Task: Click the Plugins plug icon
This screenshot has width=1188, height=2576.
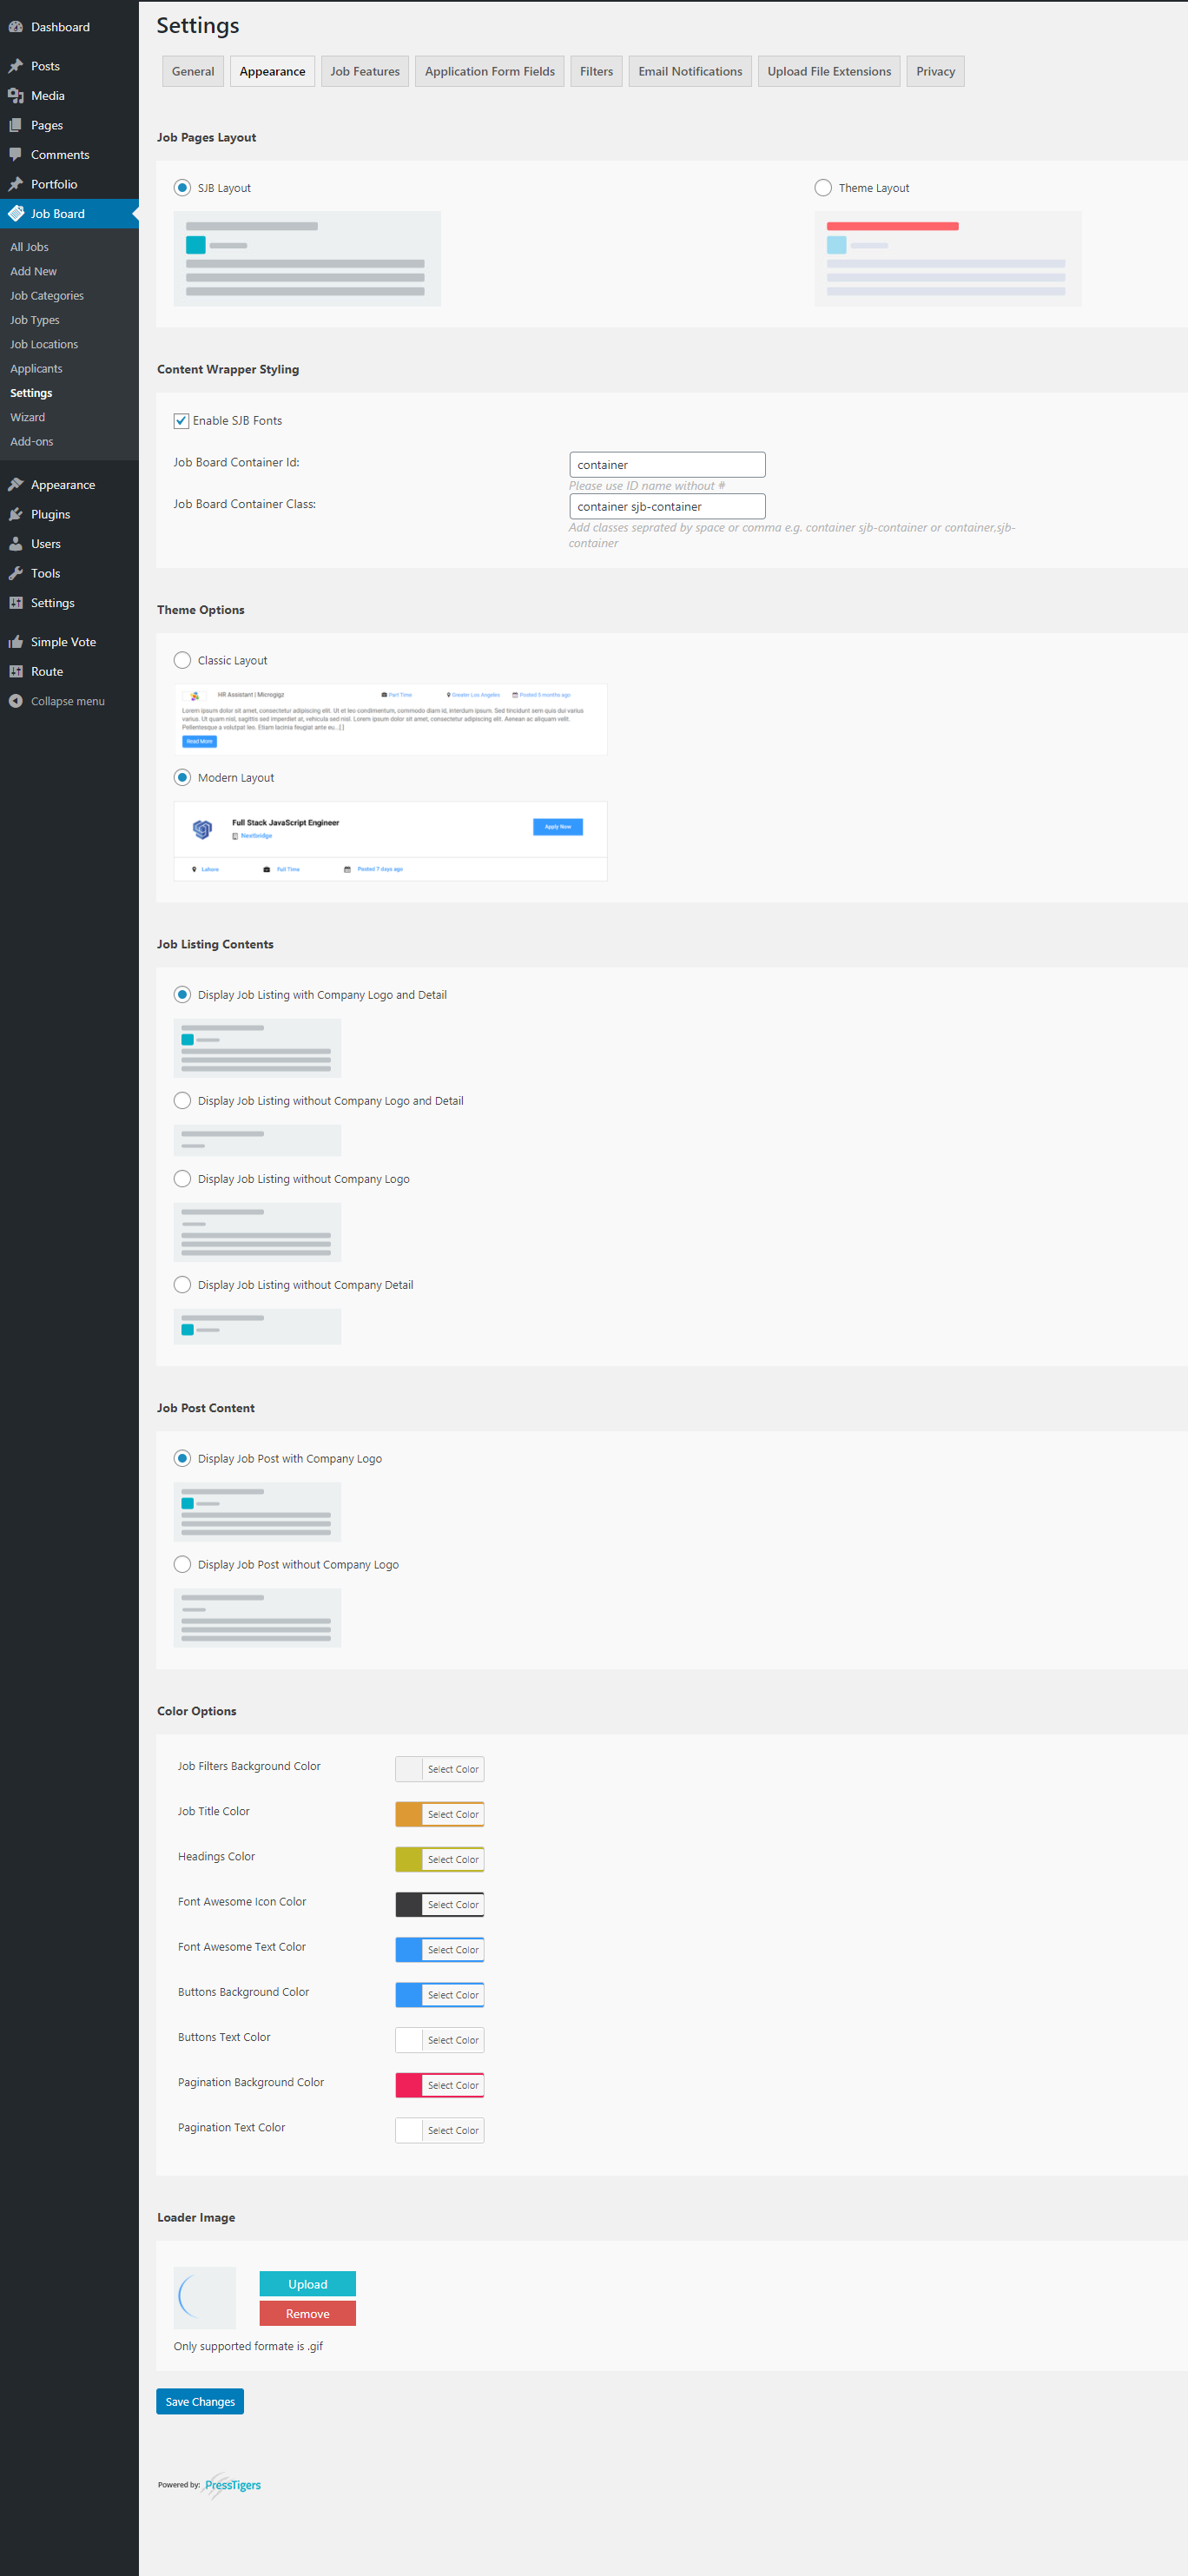Action: tap(16, 514)
